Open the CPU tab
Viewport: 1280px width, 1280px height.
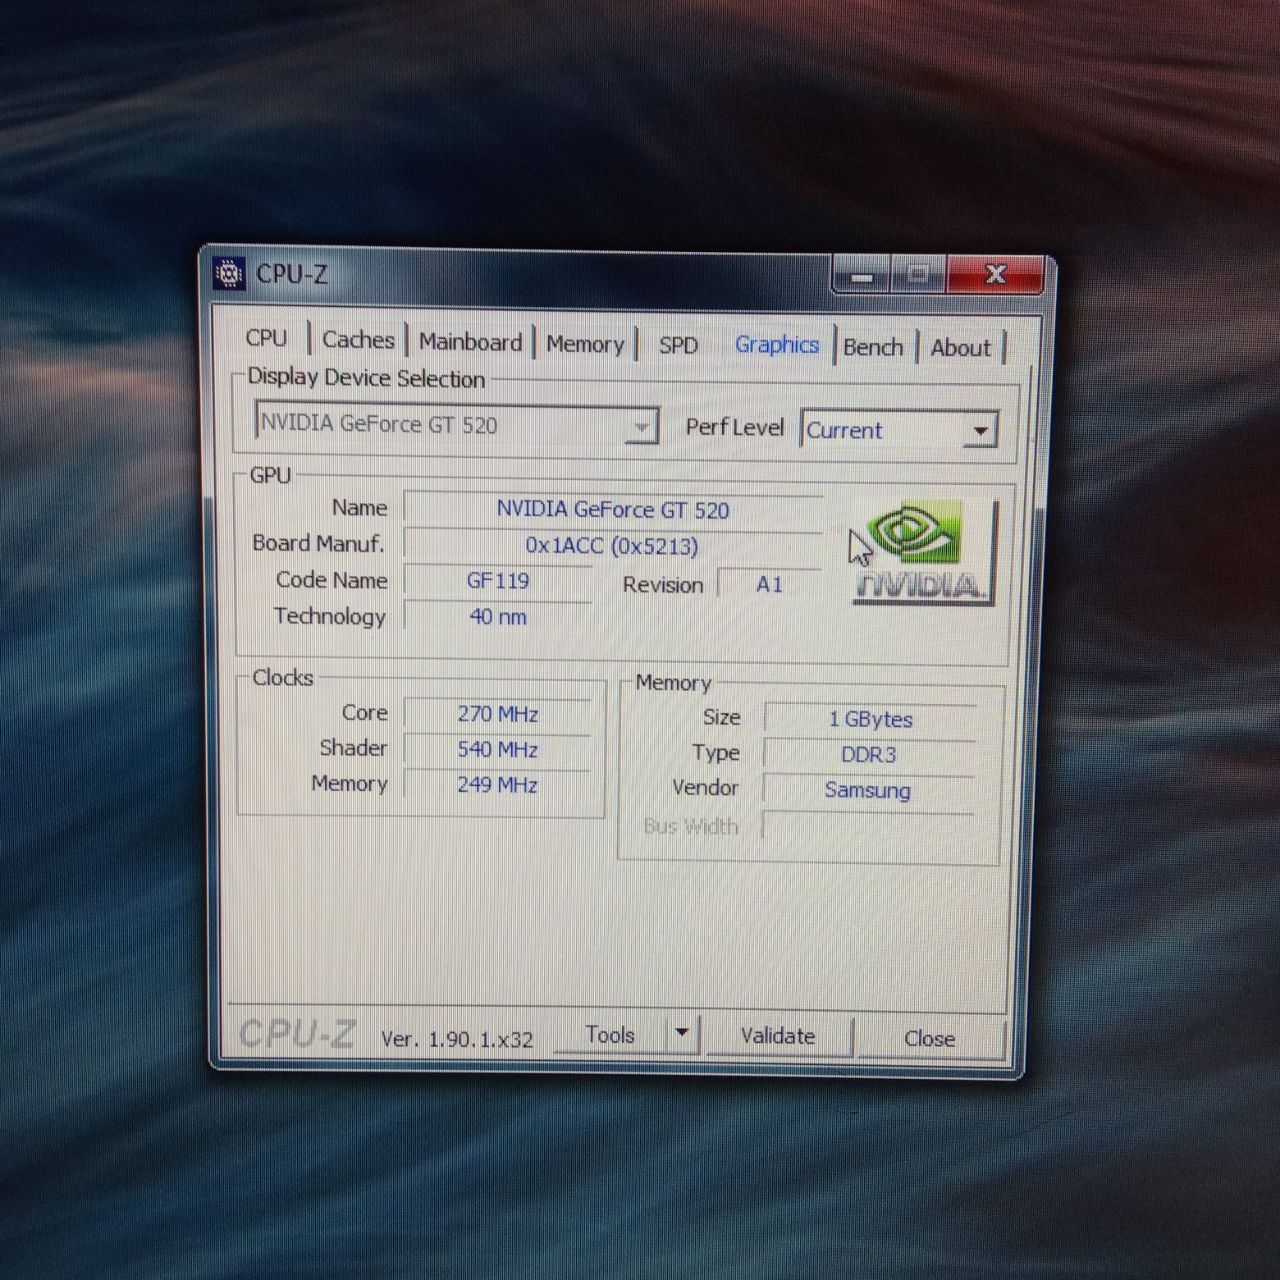tap(267, 338)
